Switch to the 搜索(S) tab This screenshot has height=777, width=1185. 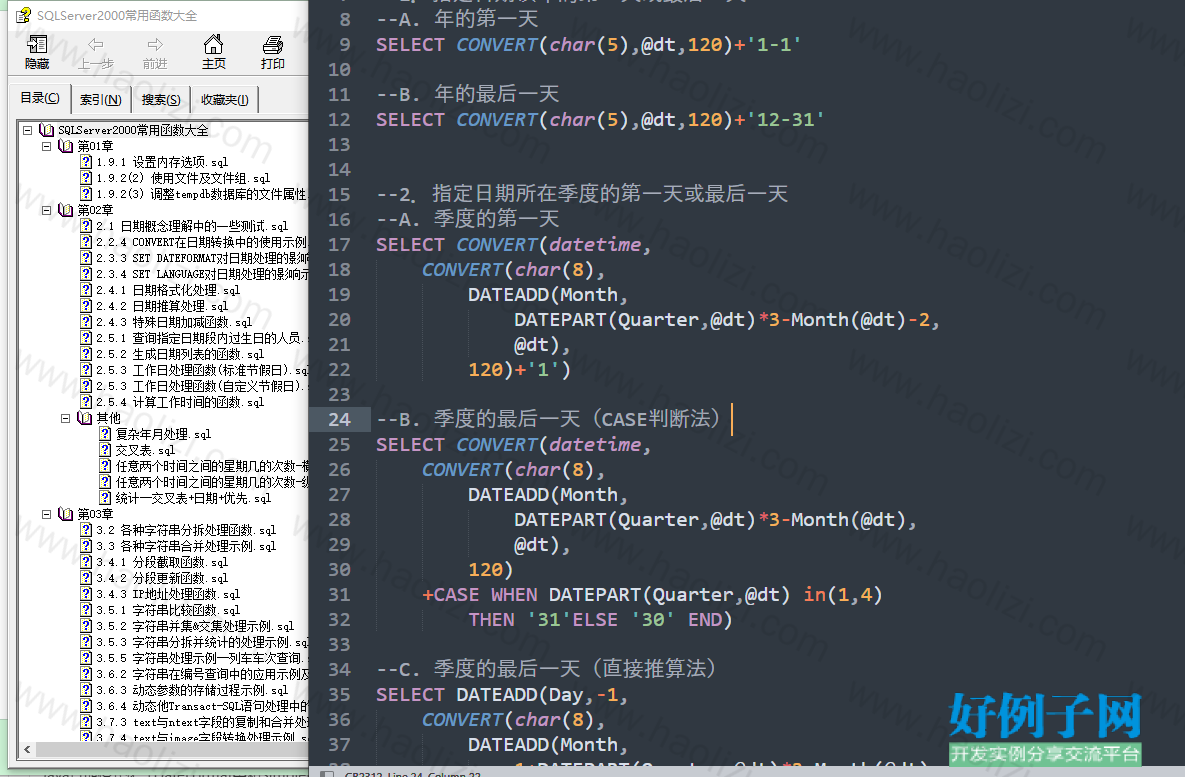[161, 100]
